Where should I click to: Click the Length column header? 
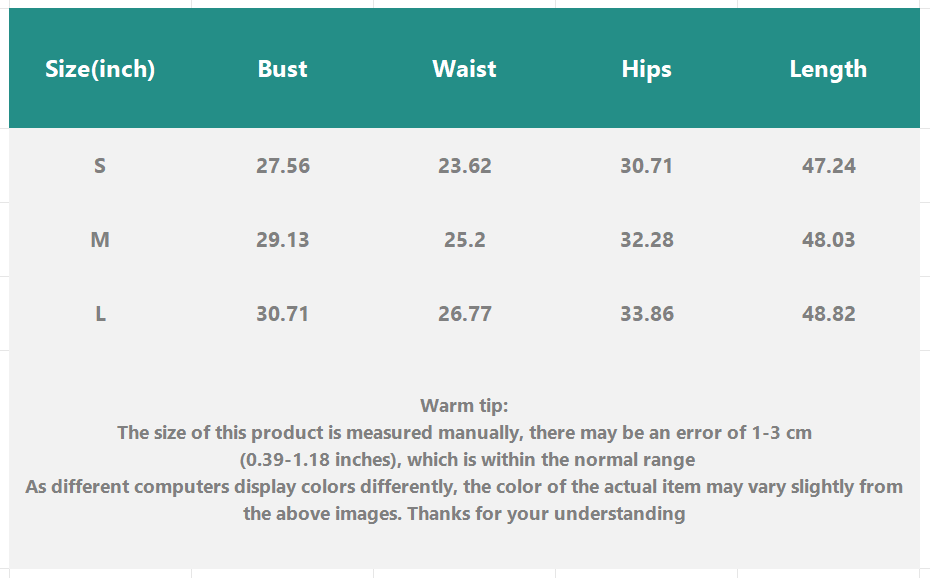[x=828, y=69]
